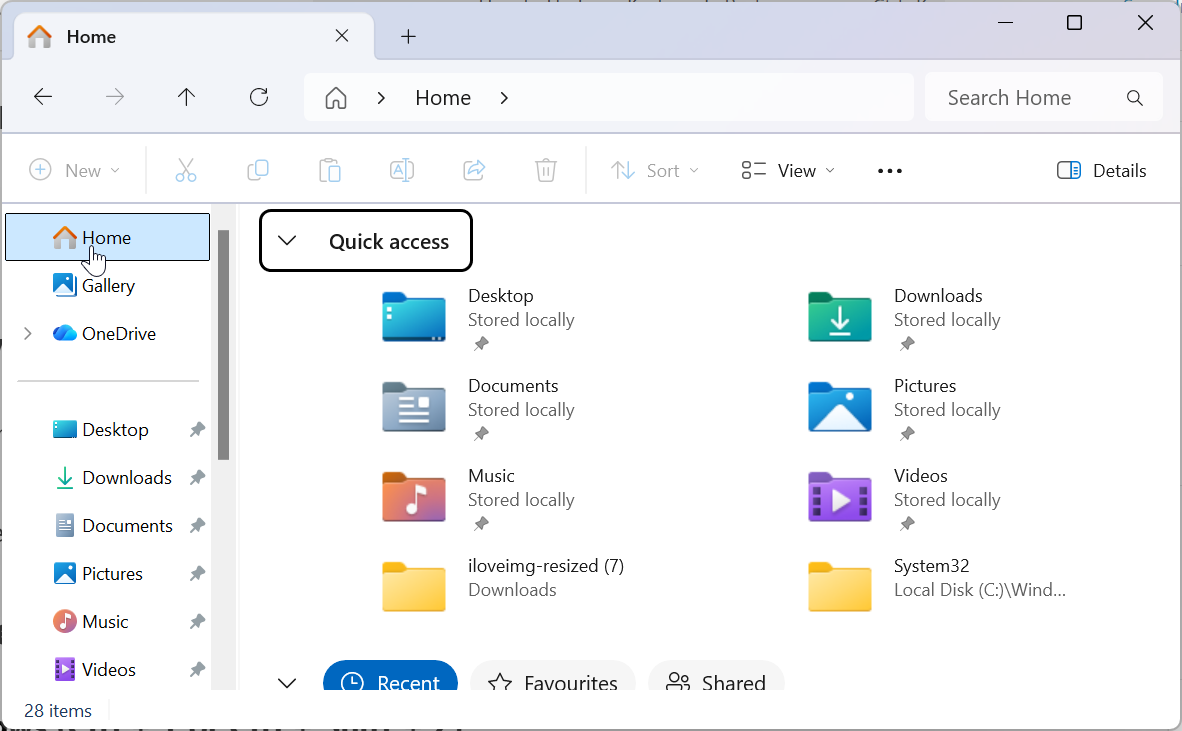Go up one directory level

(x=186, y=97)
